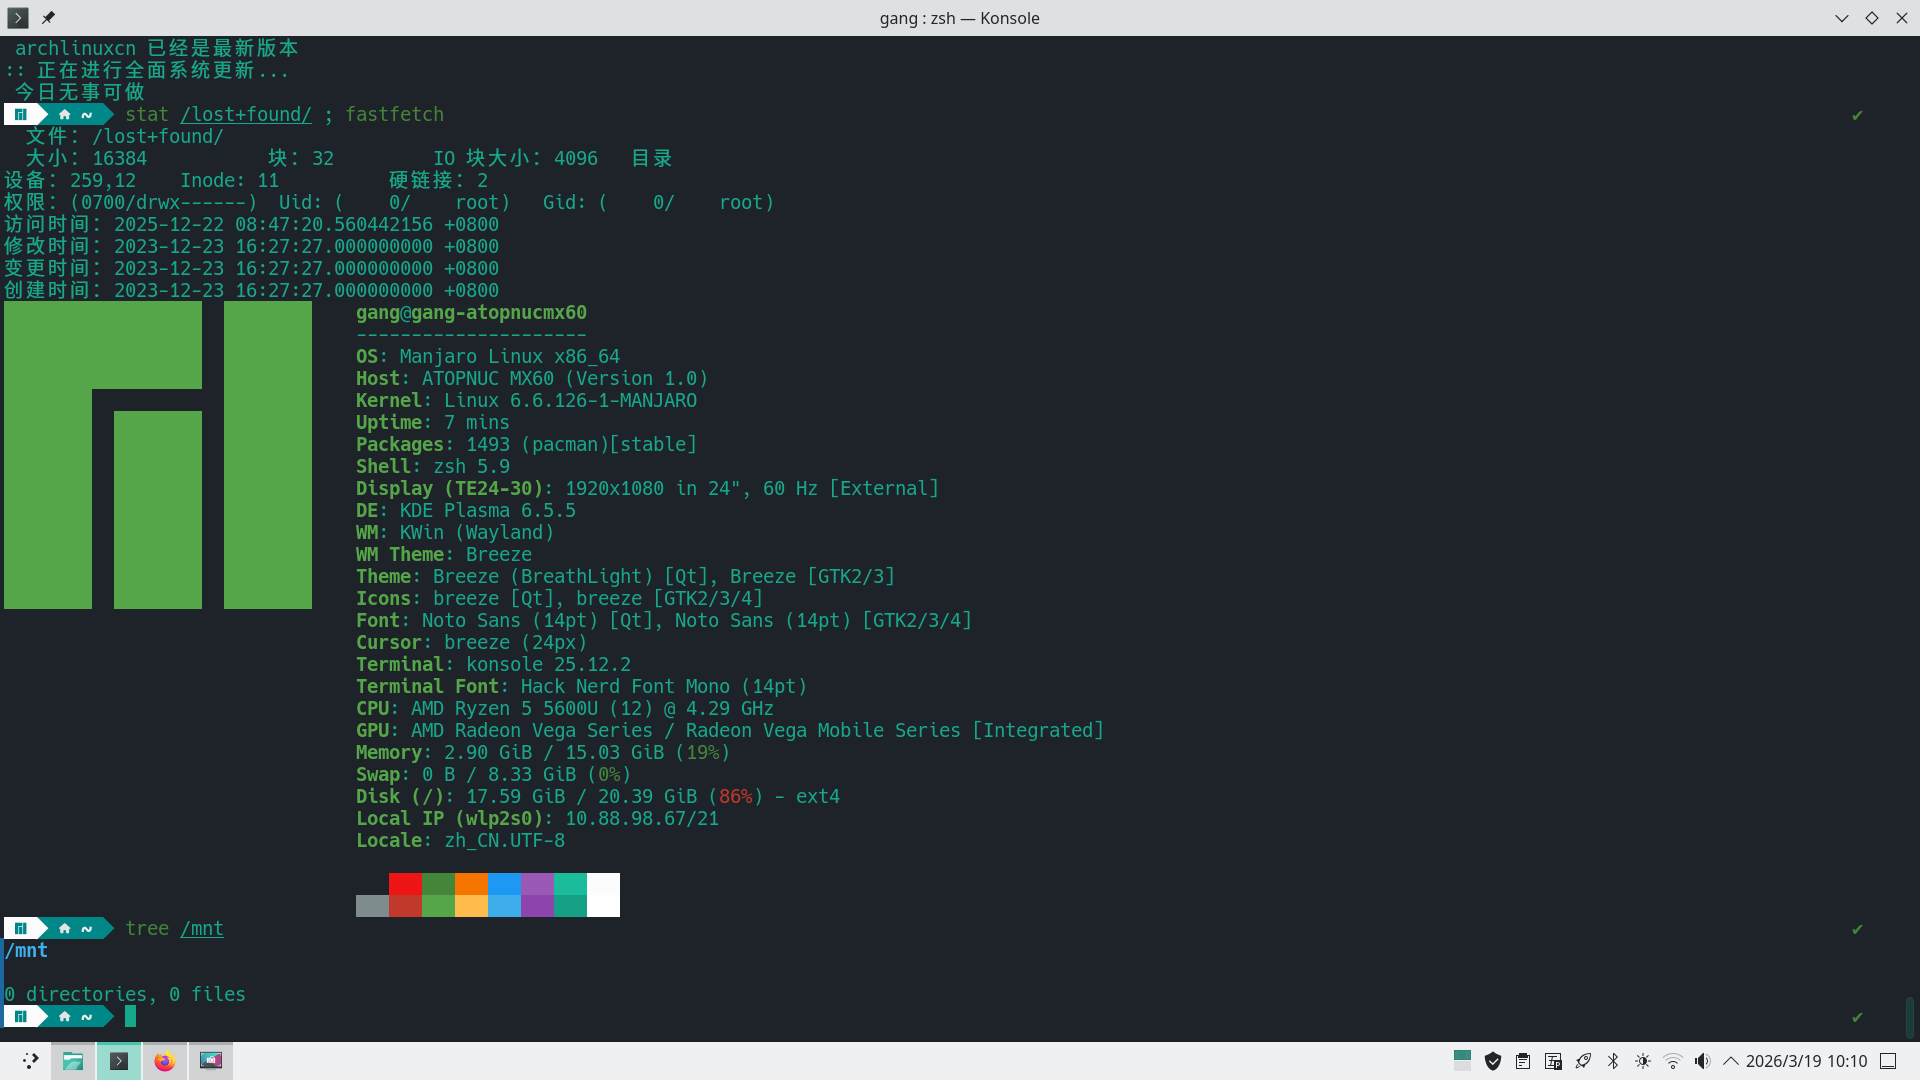Open Konsole window menu icon in titlebar
The width and height of the screenshot is (1920, 1080).
[x=18, y=17]
